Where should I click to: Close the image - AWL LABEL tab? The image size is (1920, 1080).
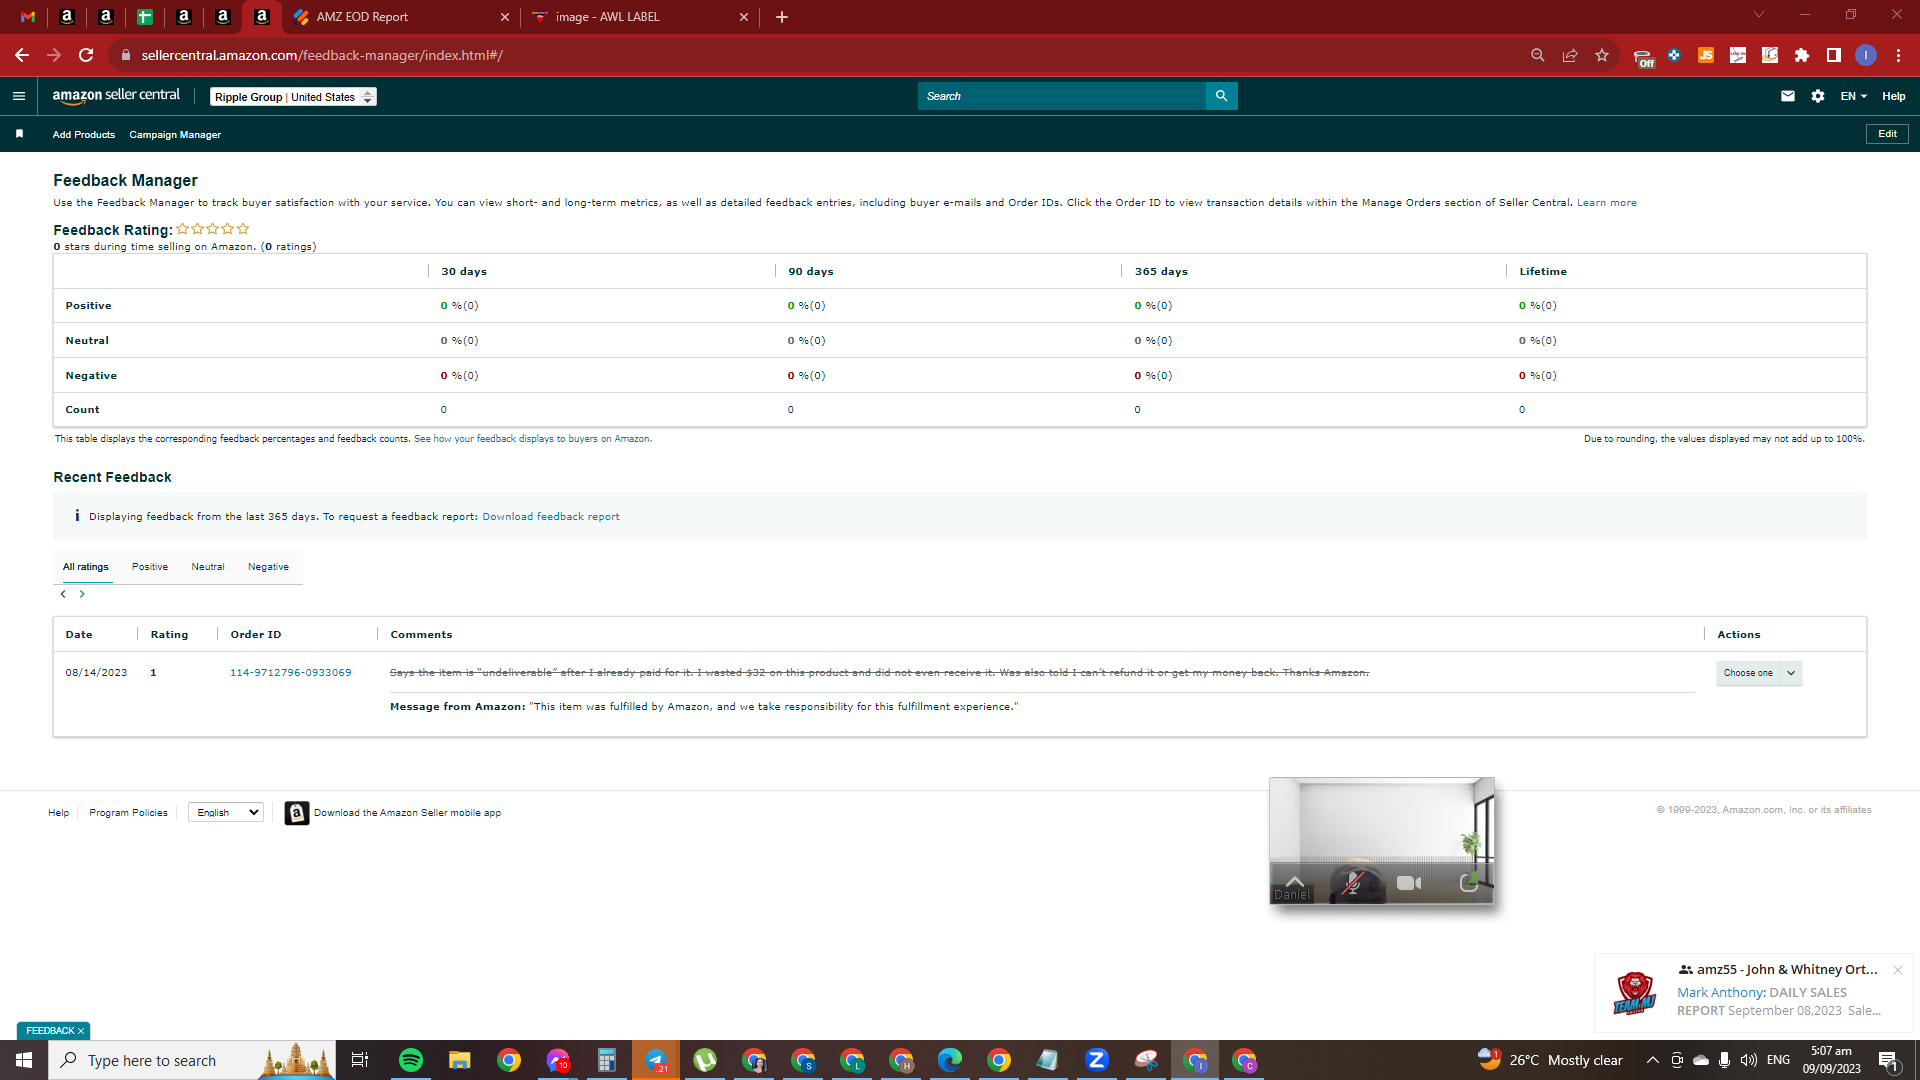tap(744, 17)
